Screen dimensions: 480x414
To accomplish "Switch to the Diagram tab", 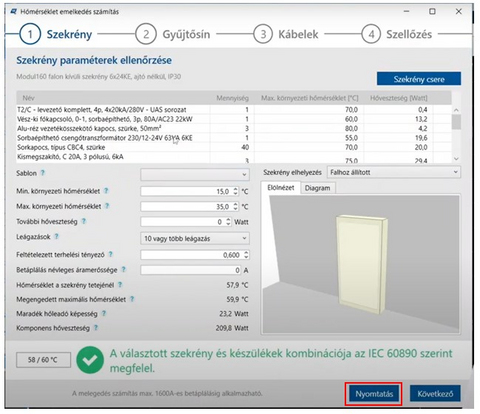I will (318, 188).
